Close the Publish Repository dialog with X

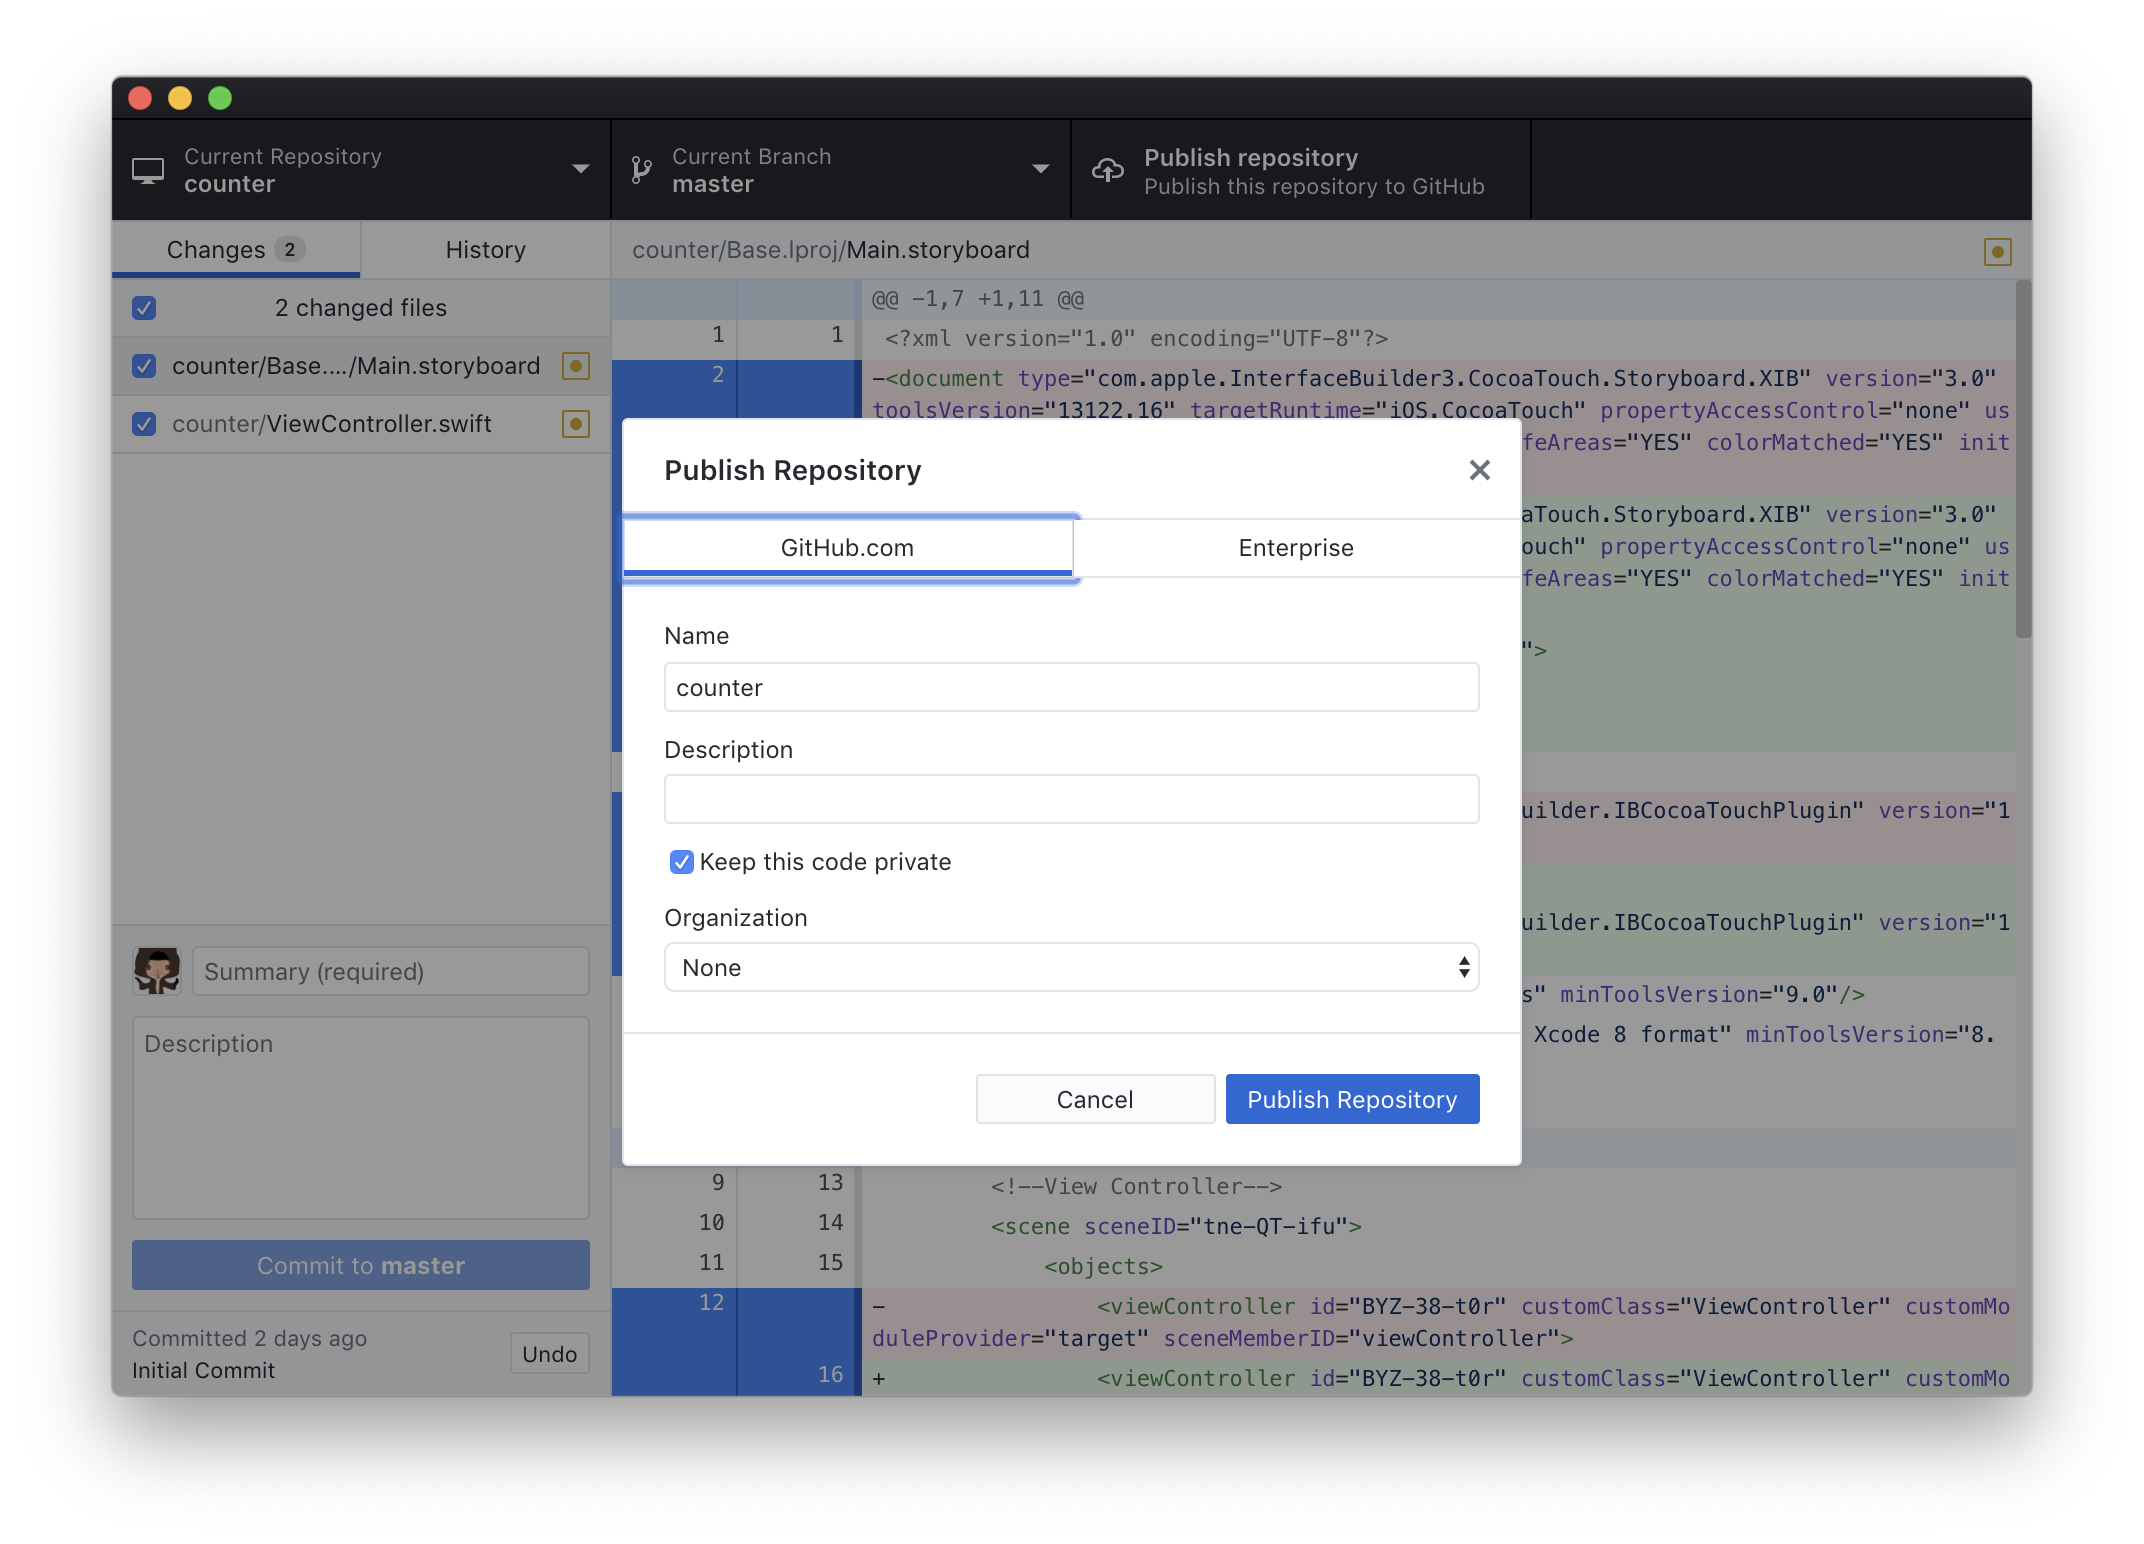pos(1479,470)
